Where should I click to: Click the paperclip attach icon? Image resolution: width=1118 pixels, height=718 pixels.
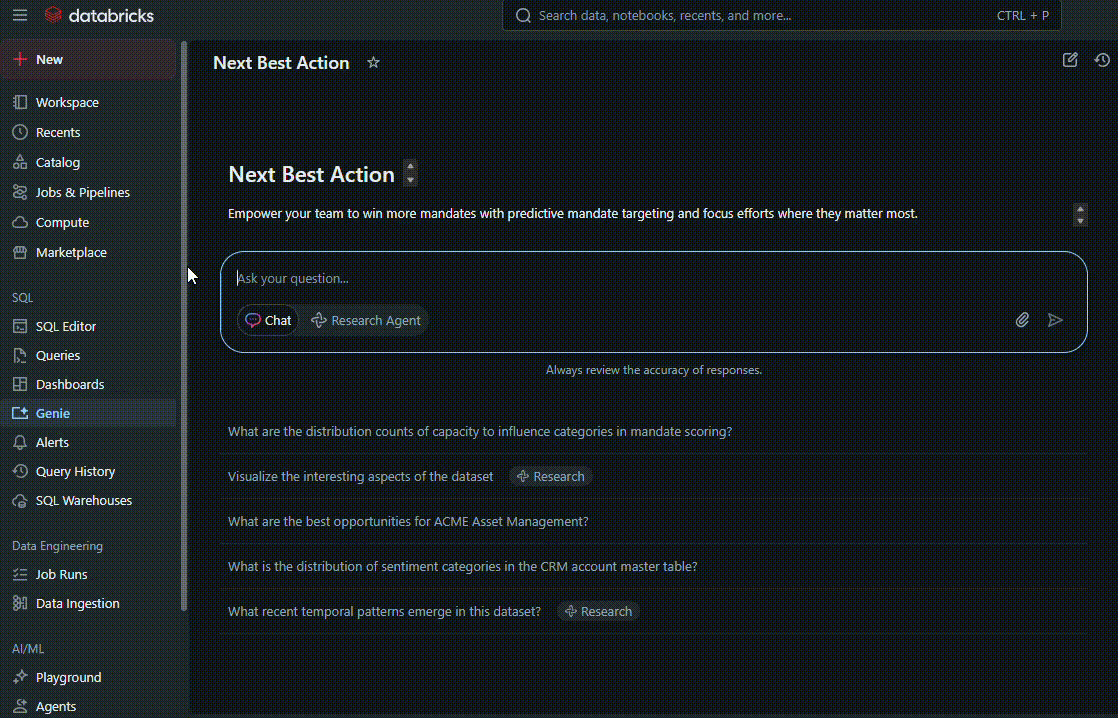click(x=1022, y=320)
